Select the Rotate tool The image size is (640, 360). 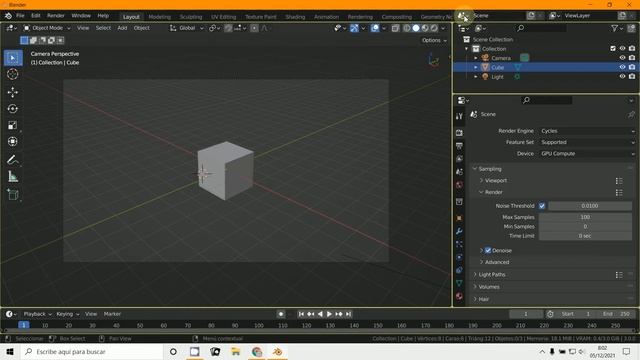[x=13, y=109]
